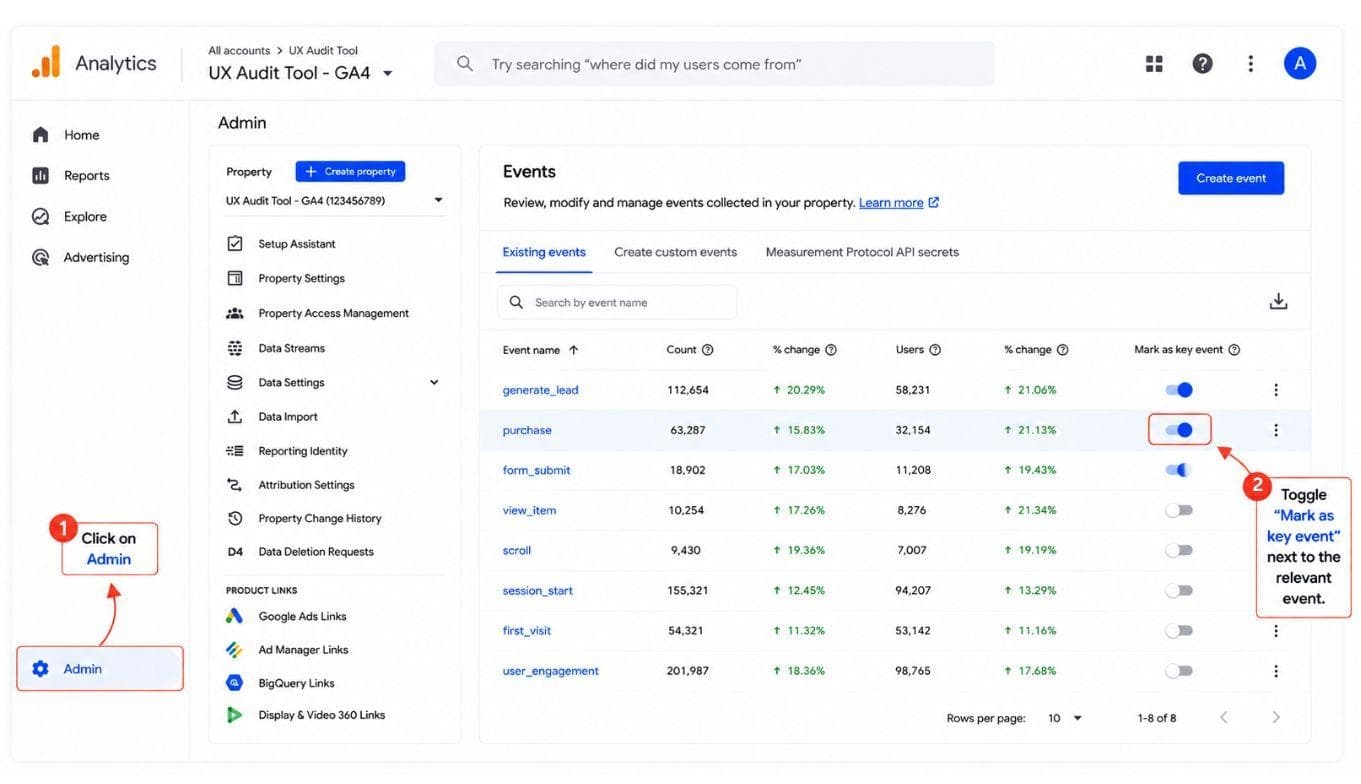1361x784 pixels.
Task: Click the help question mark icon in header
Action: click(1202, 64)
